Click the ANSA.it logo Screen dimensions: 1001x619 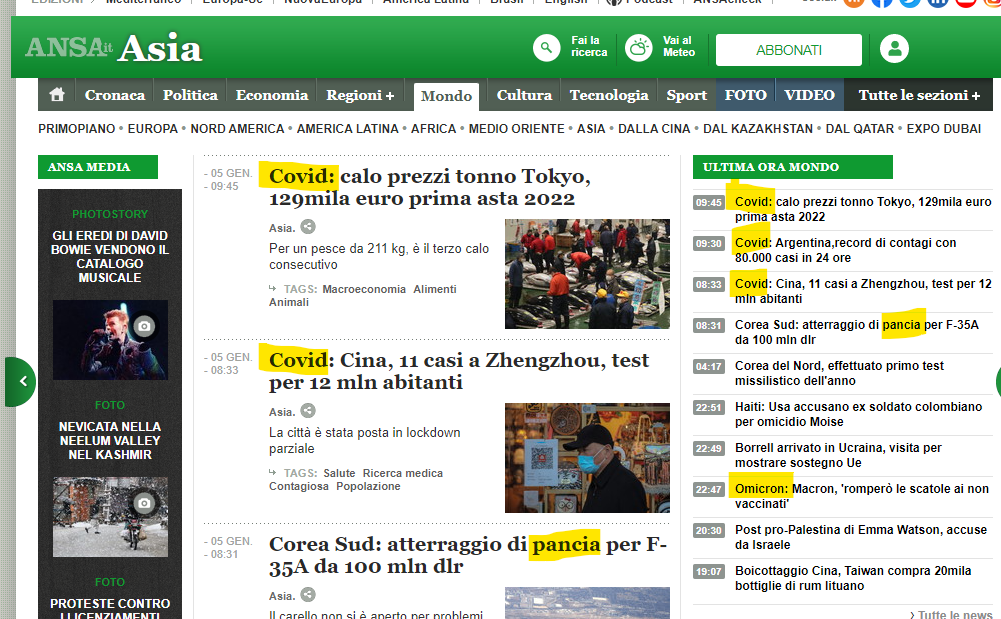pyautogui.click(x=69, y=48)
